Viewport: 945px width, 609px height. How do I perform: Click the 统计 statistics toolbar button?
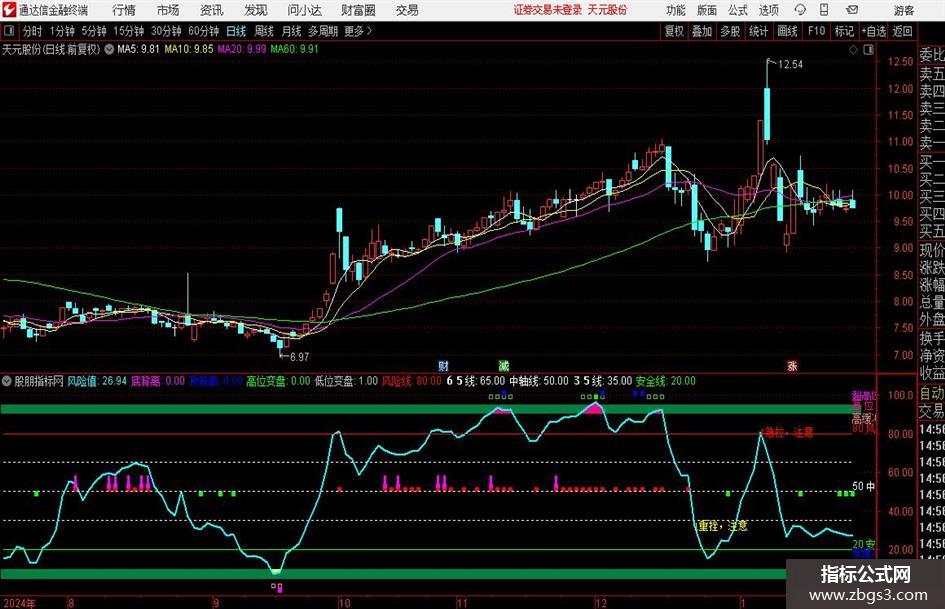[x=758, y=31]
